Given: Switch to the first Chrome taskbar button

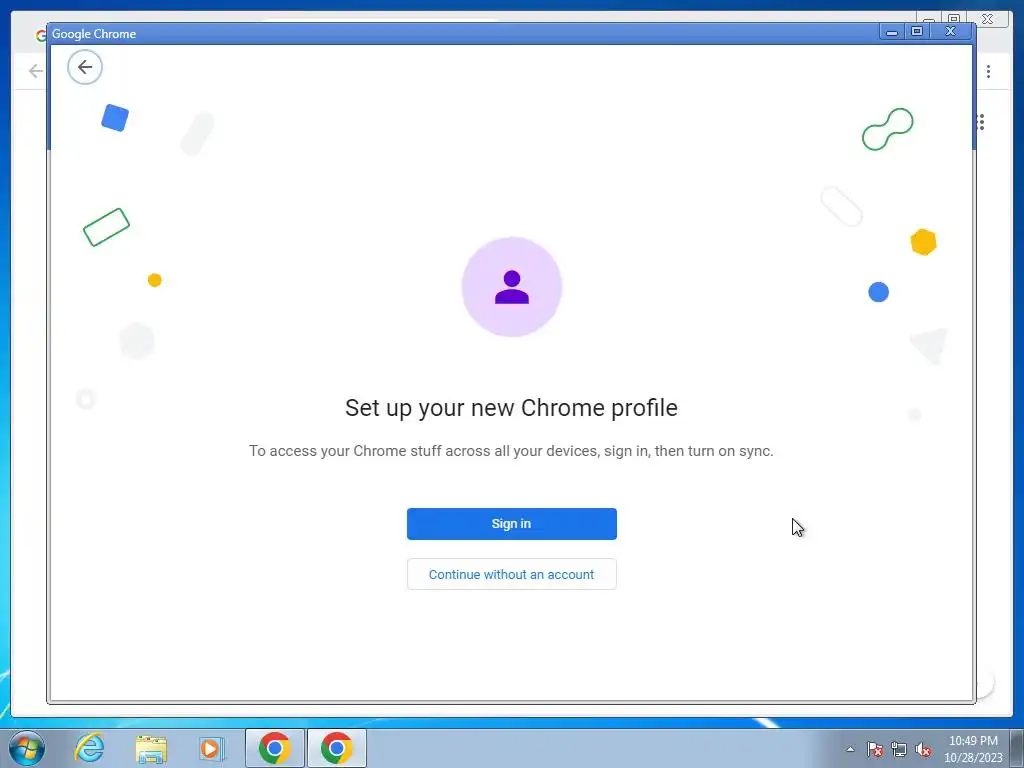Looking at the screenshot, I should point(274,748).
